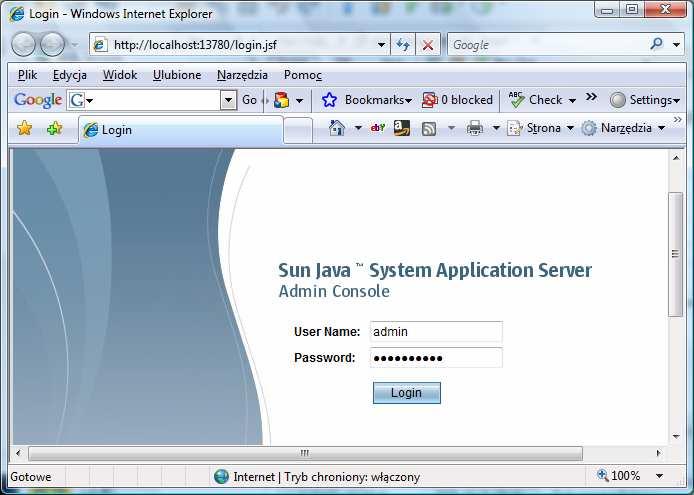694x495 pixels.
Task: Open the Ulubione menu
Action: pos(177,75)
